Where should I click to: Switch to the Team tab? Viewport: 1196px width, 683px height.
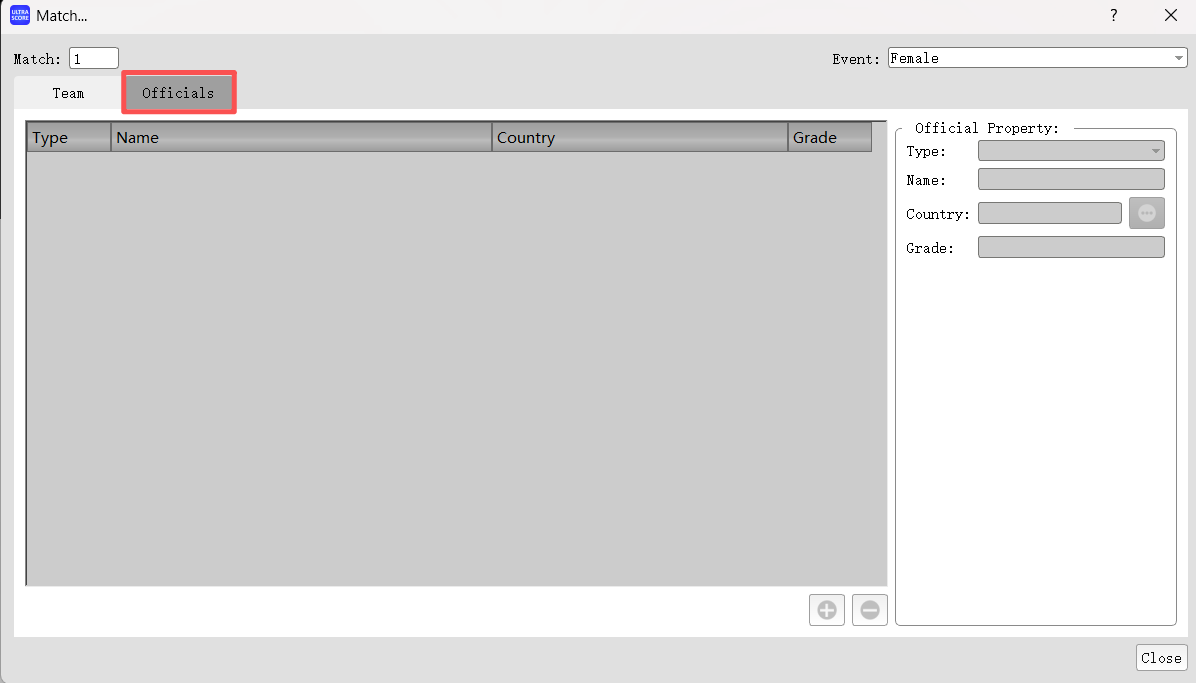[68, 93]
